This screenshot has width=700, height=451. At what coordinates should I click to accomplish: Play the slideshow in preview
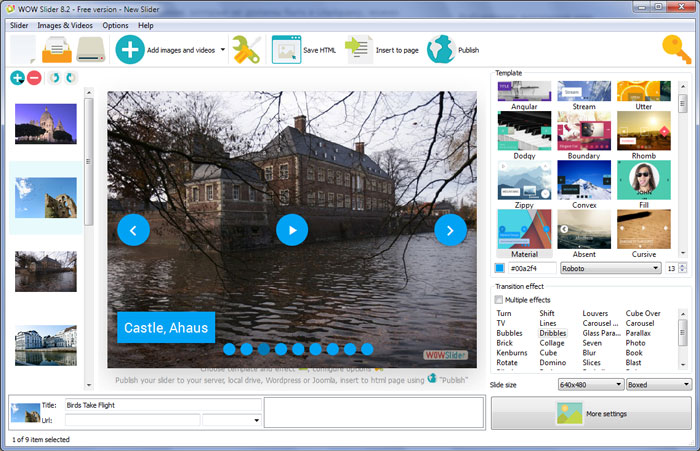292,230
